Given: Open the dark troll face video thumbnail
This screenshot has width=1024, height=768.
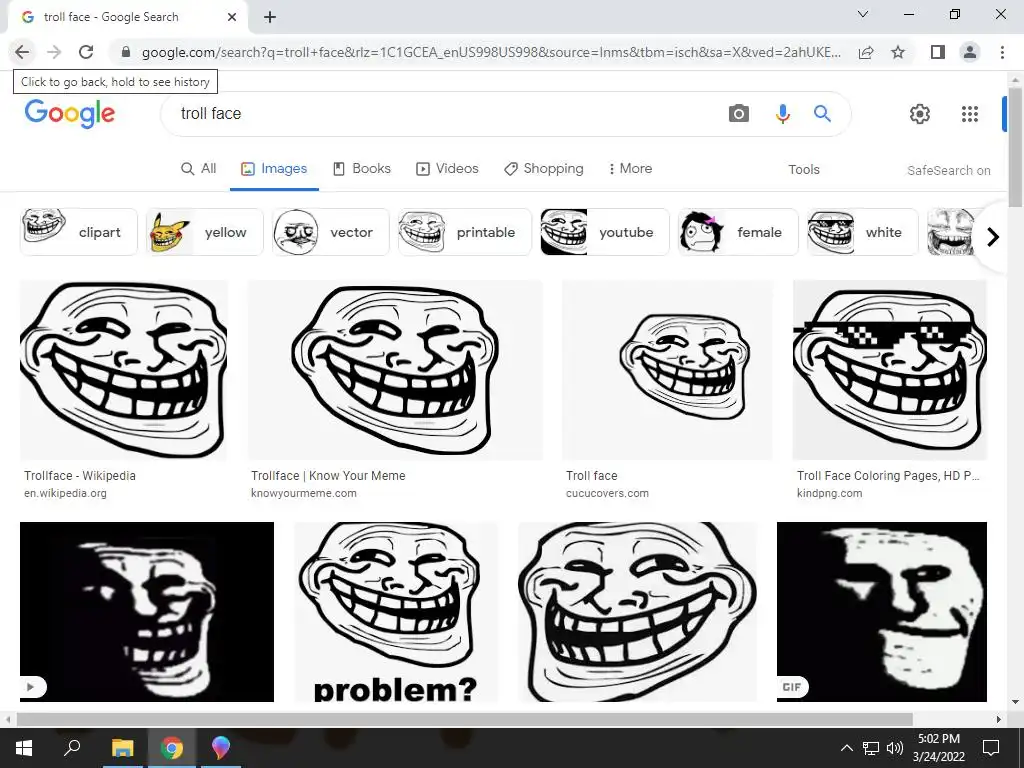Looking at the screenshot, I should 147,612.
